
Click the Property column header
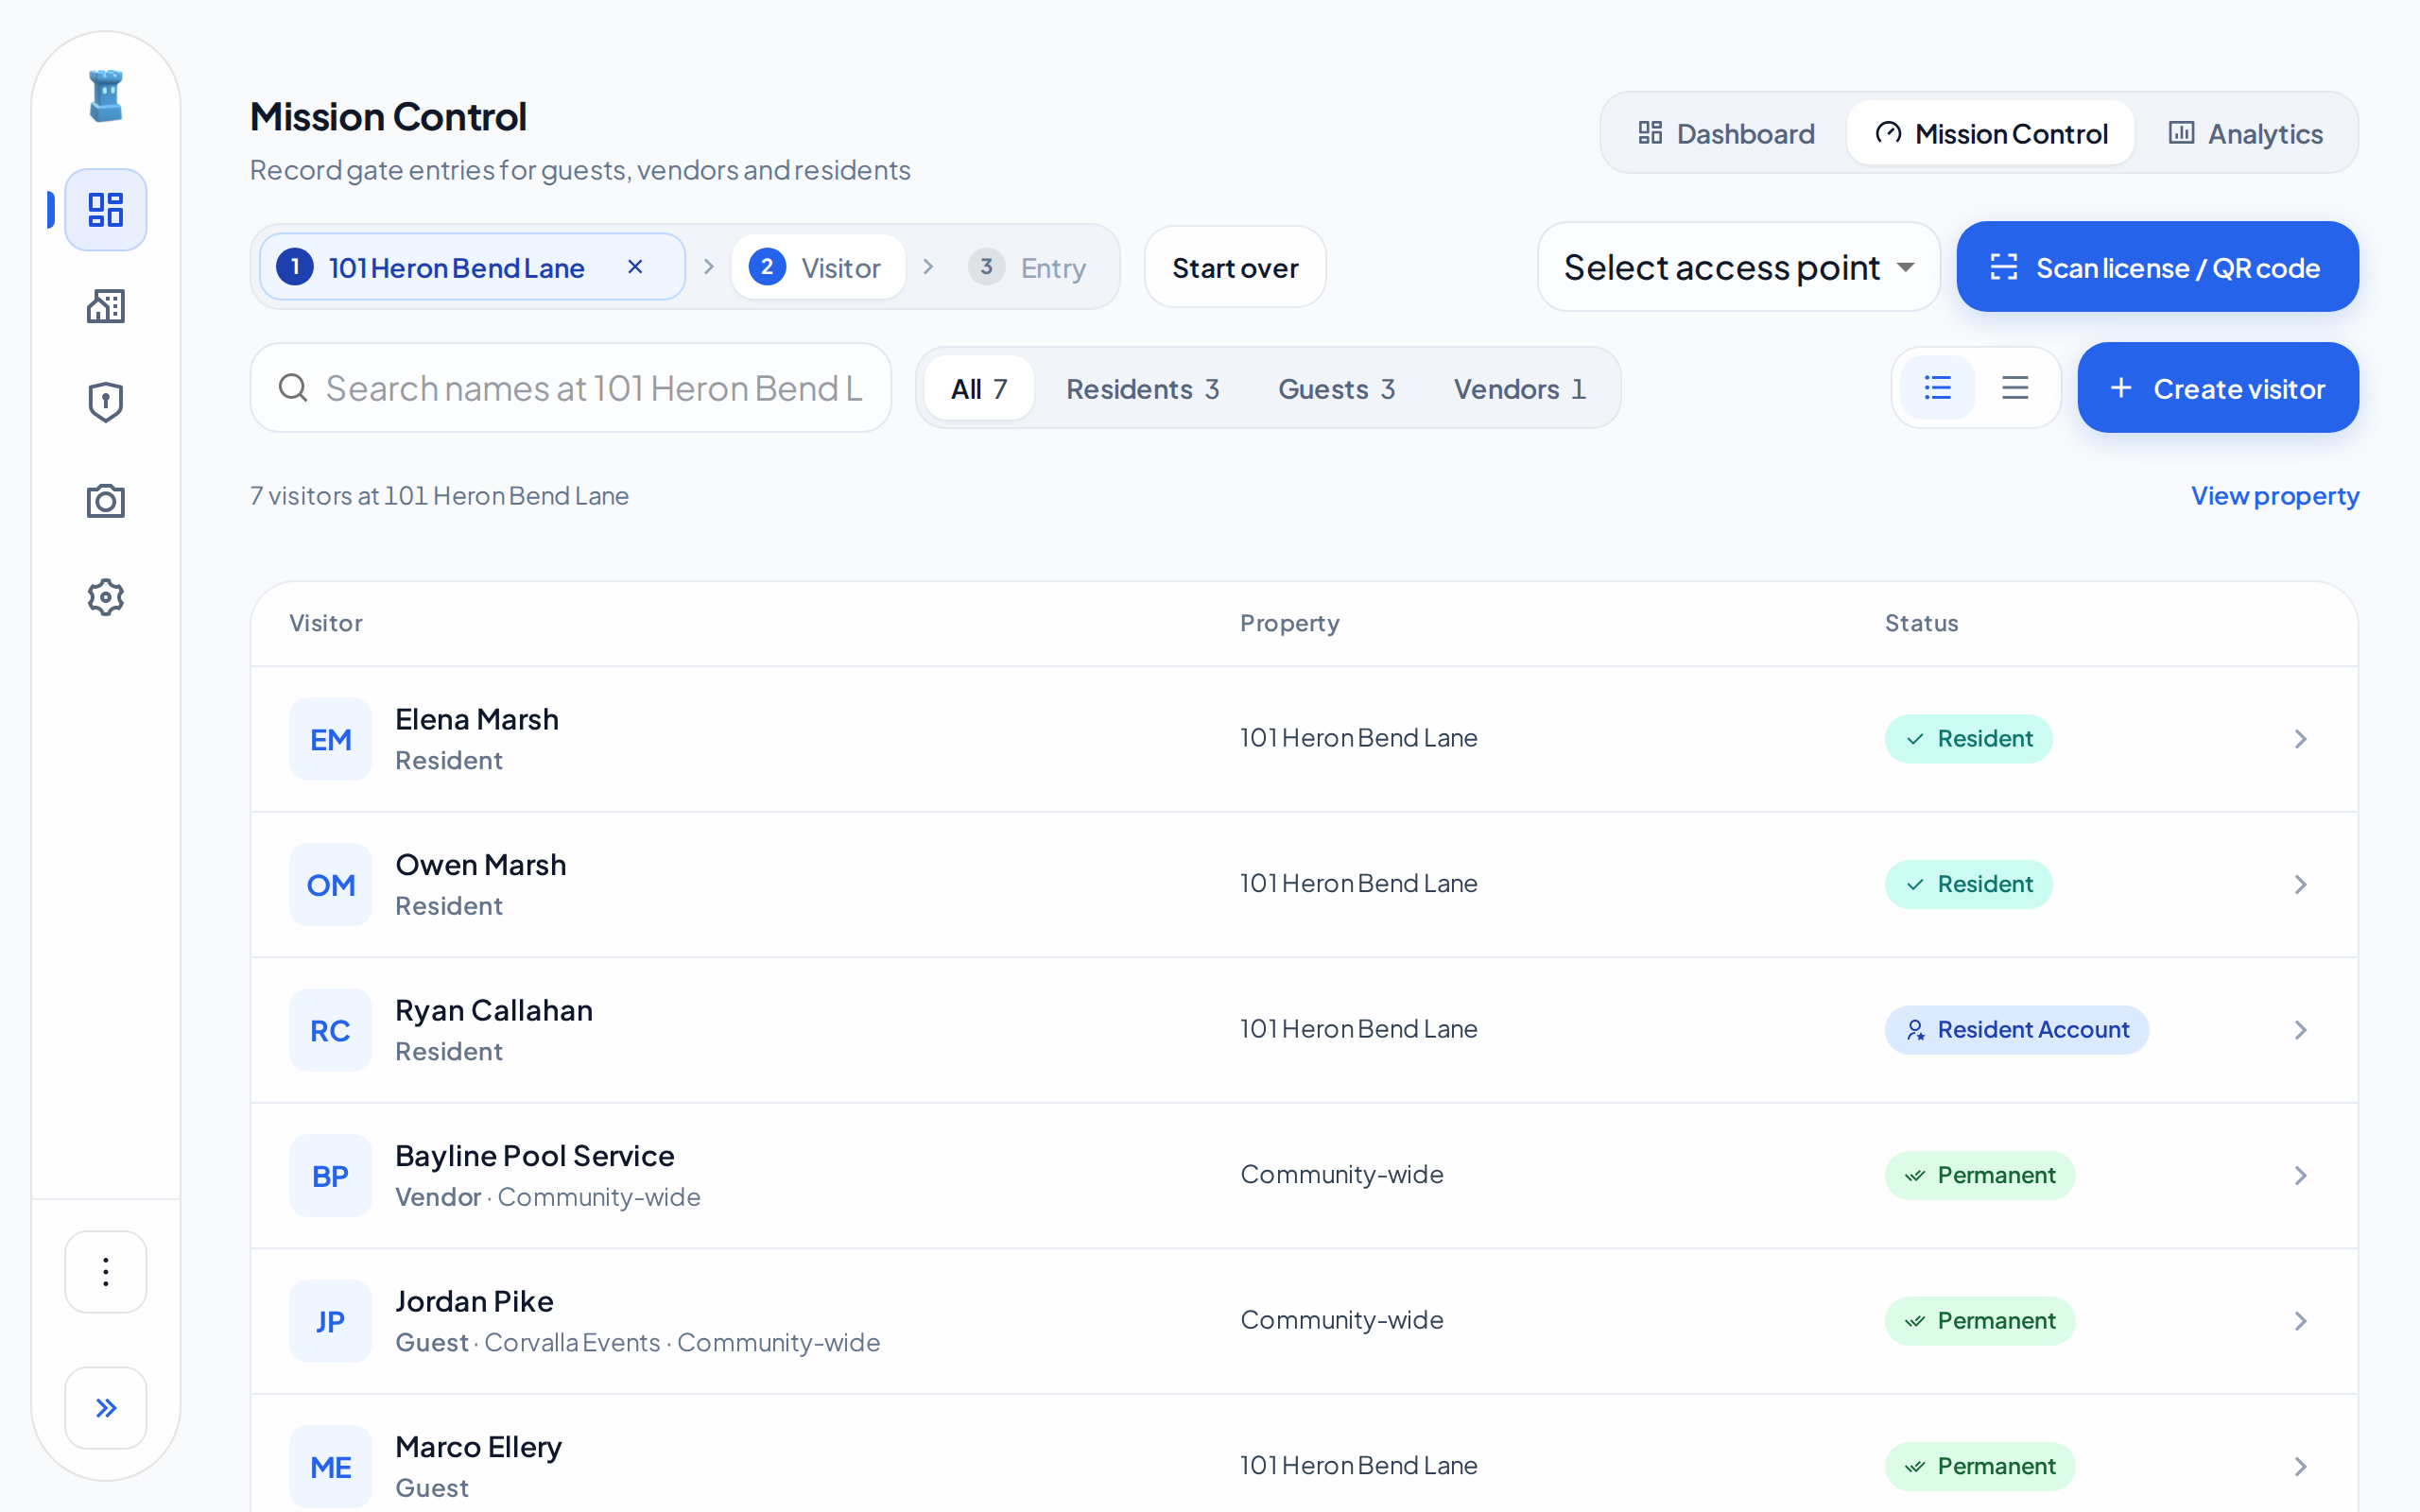pos(1289,623)
